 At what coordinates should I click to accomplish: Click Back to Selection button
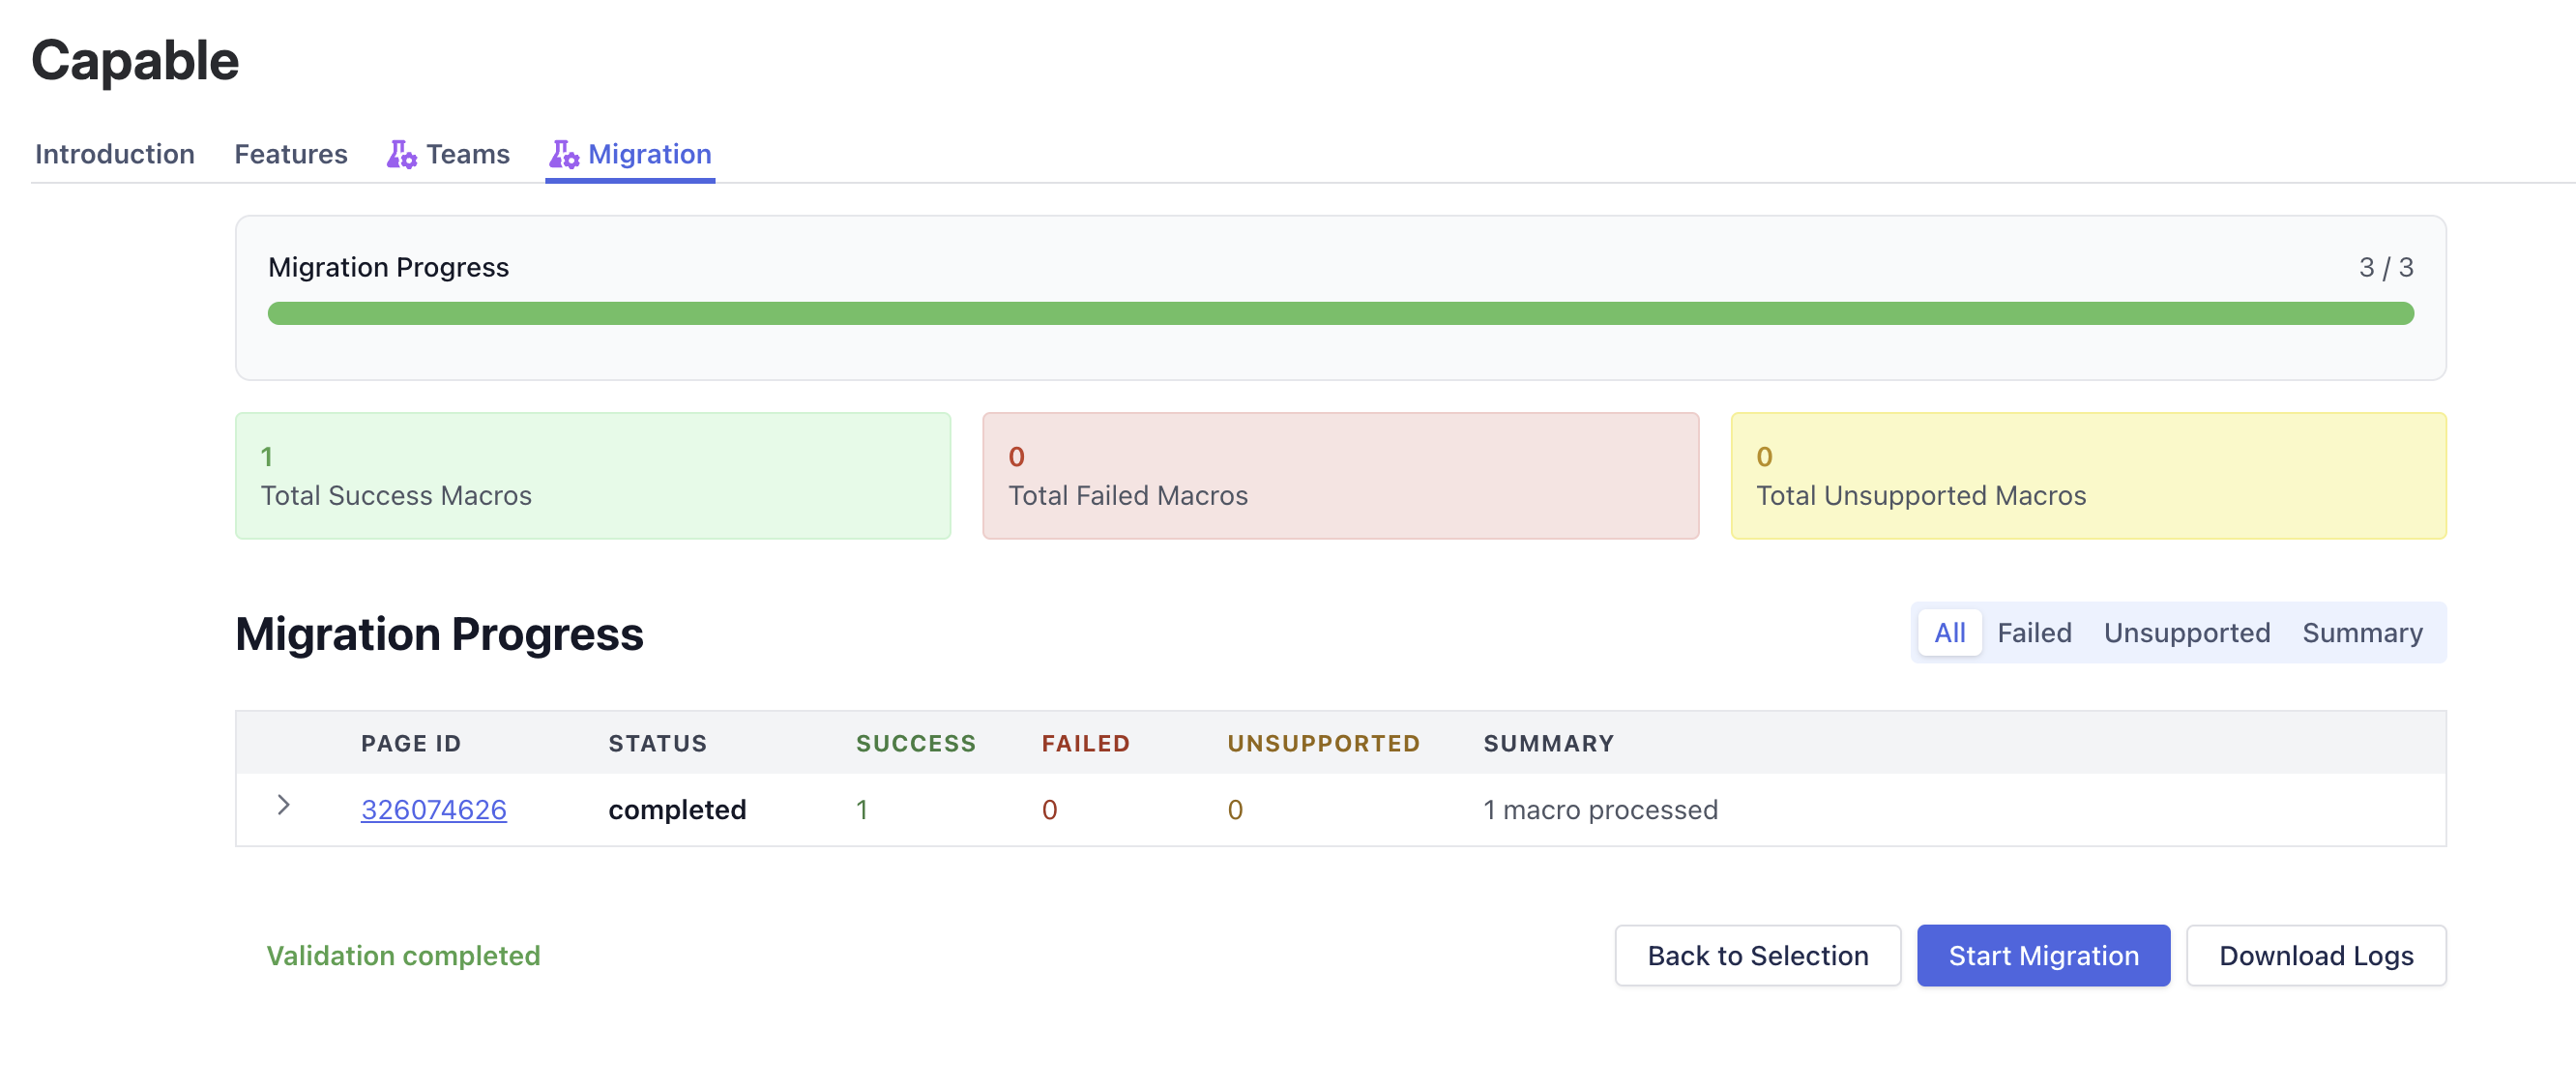click(x=1757, y=956)
